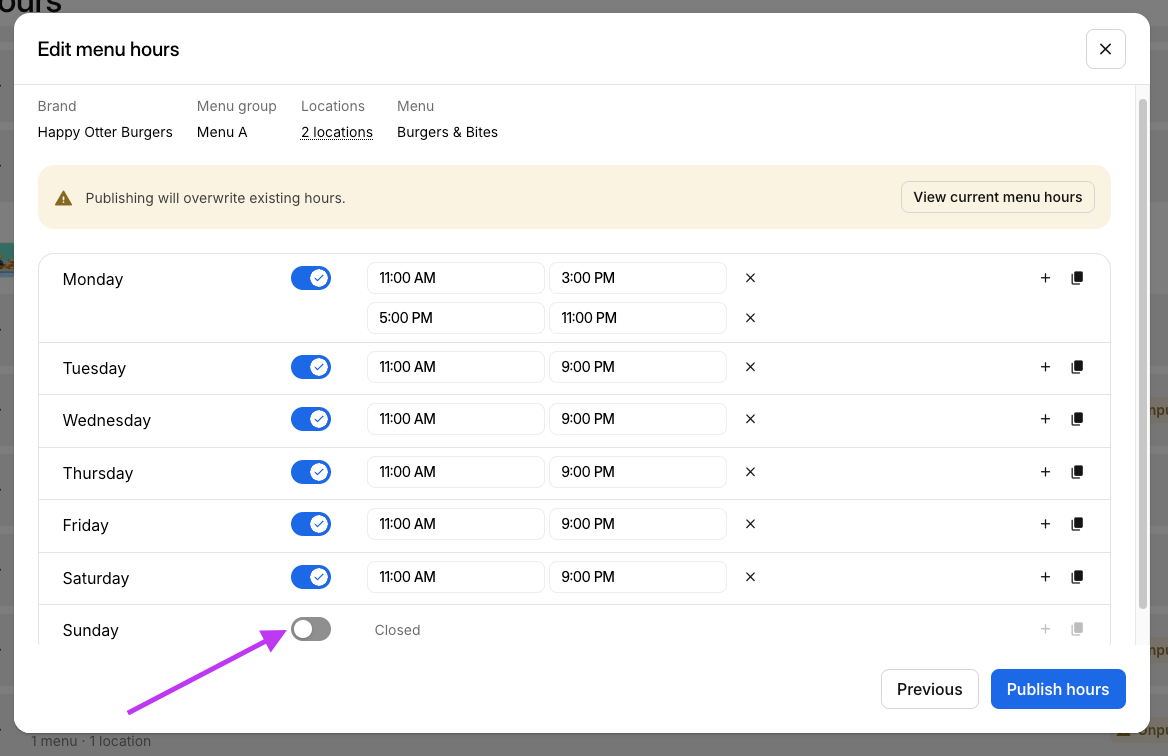Add a time slot for Friday
This screenshot has height=756, width=1168.
[1045, 524]
